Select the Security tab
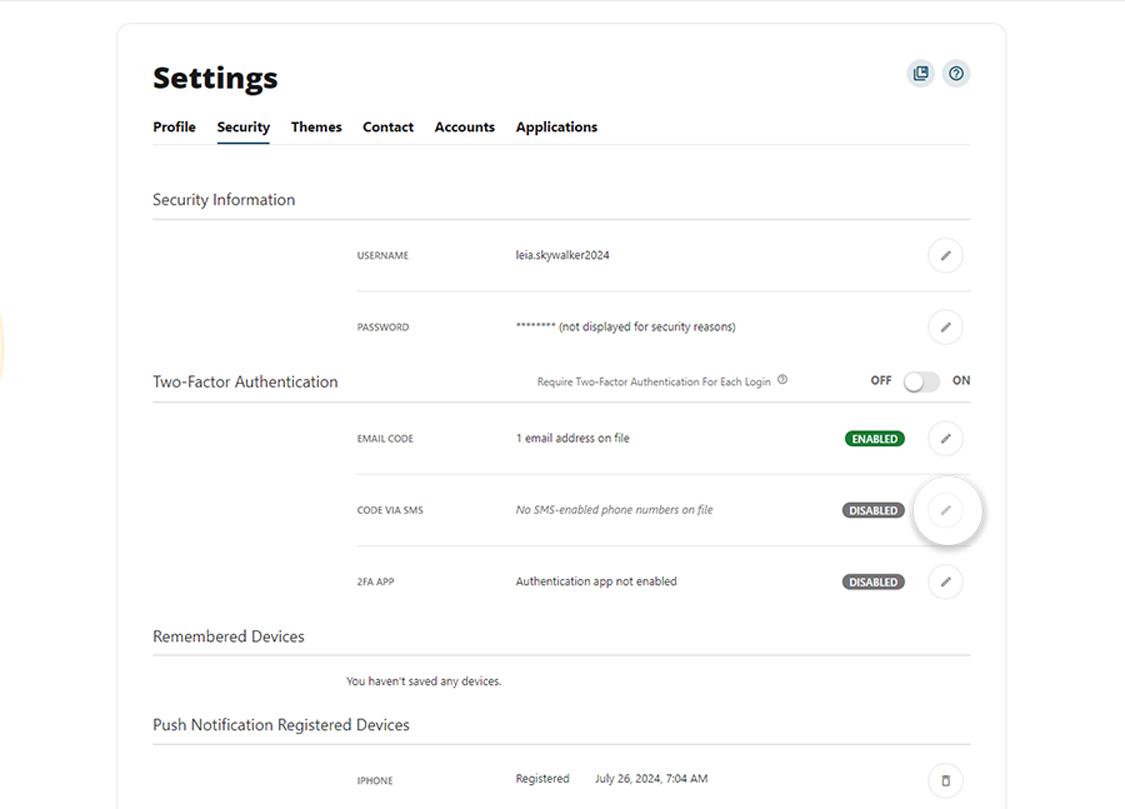 pos(243,127)
